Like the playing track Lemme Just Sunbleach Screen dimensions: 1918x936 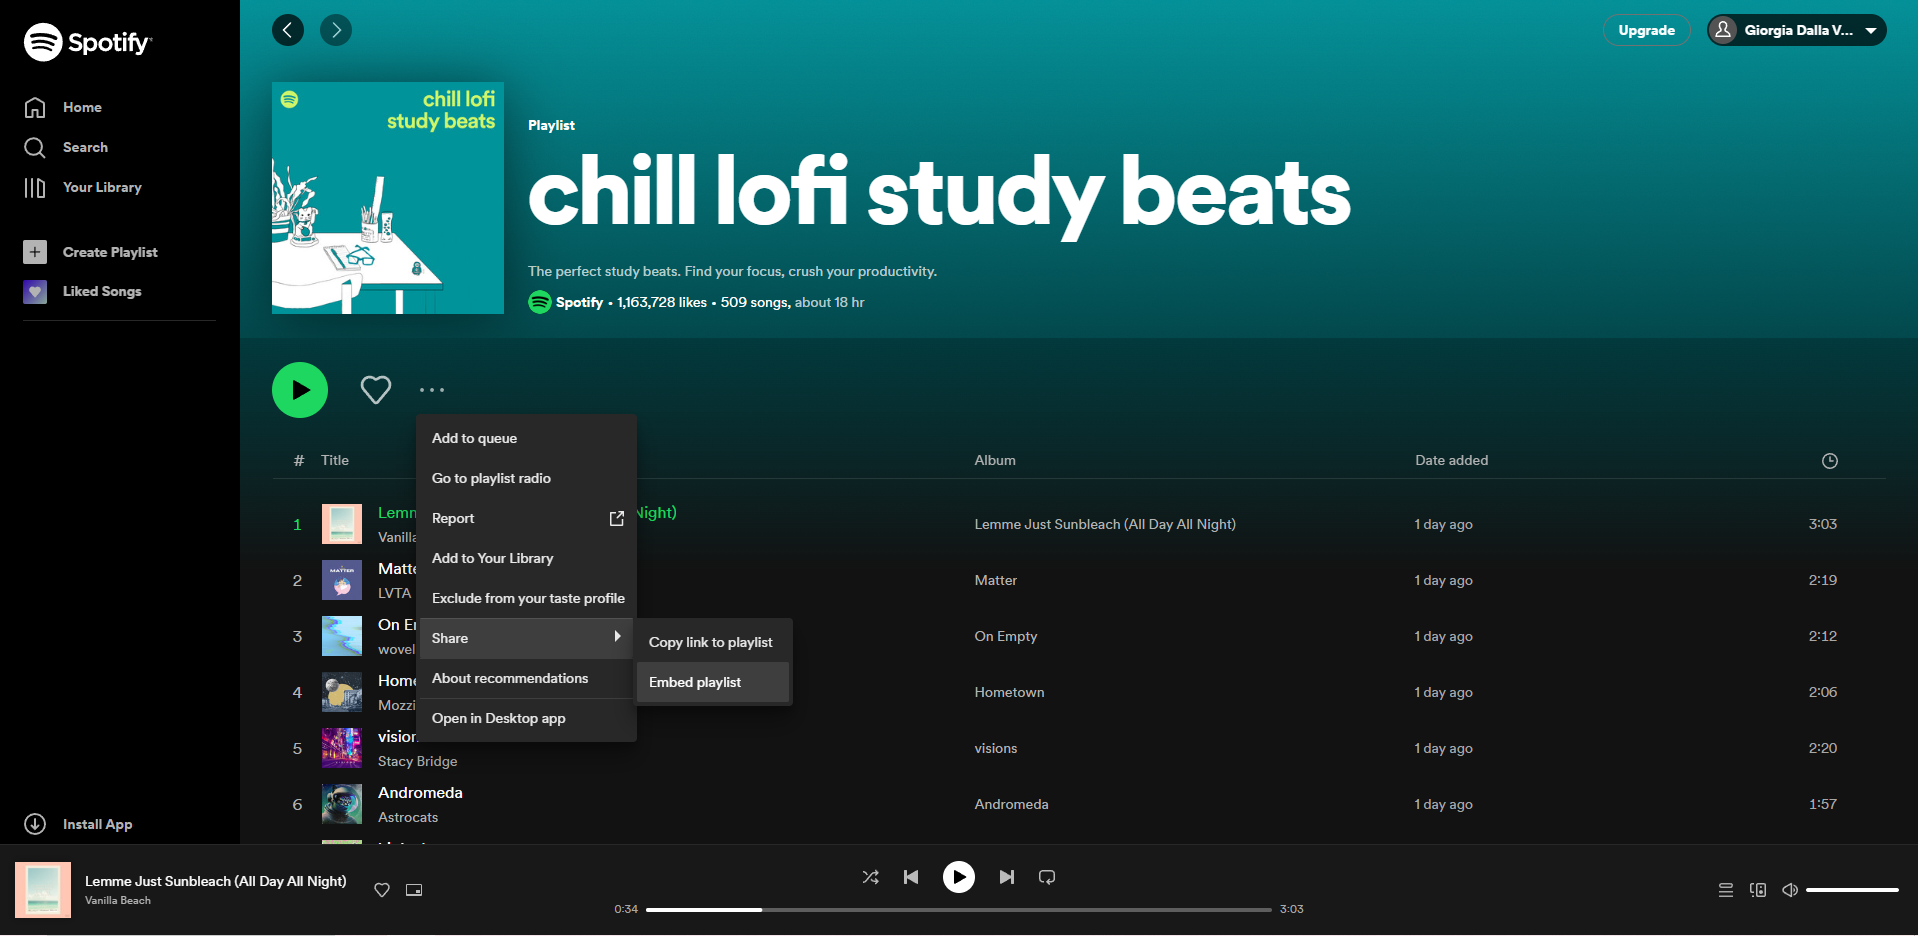[381, 890]
